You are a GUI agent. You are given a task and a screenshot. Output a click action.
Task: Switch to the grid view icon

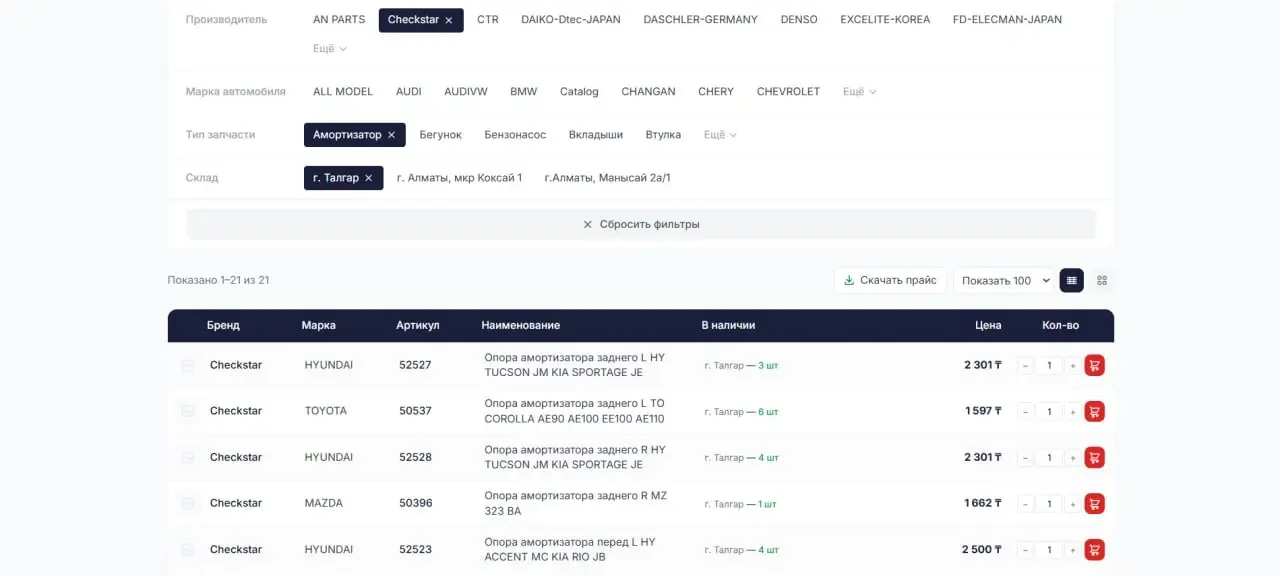click(1102, 280)
